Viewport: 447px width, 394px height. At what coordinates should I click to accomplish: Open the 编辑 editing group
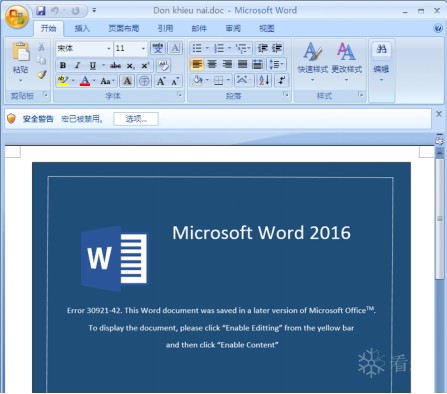coord(381,63)
